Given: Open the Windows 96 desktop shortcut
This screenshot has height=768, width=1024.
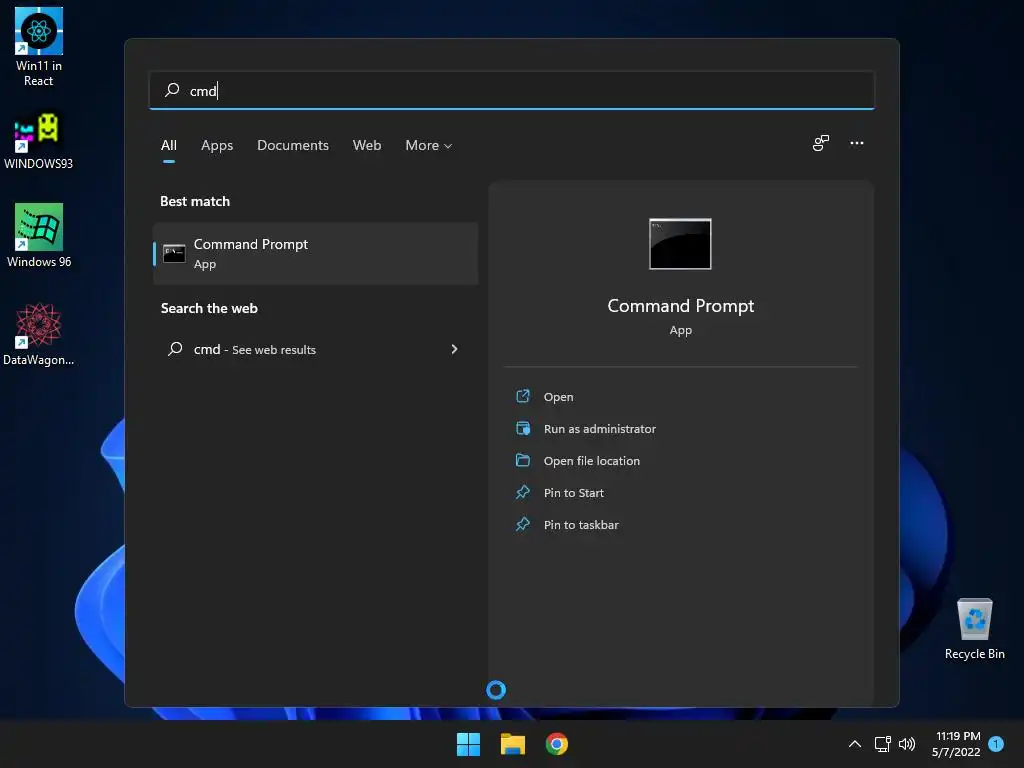Looking at the screenshot, I should tap(39, 236).
